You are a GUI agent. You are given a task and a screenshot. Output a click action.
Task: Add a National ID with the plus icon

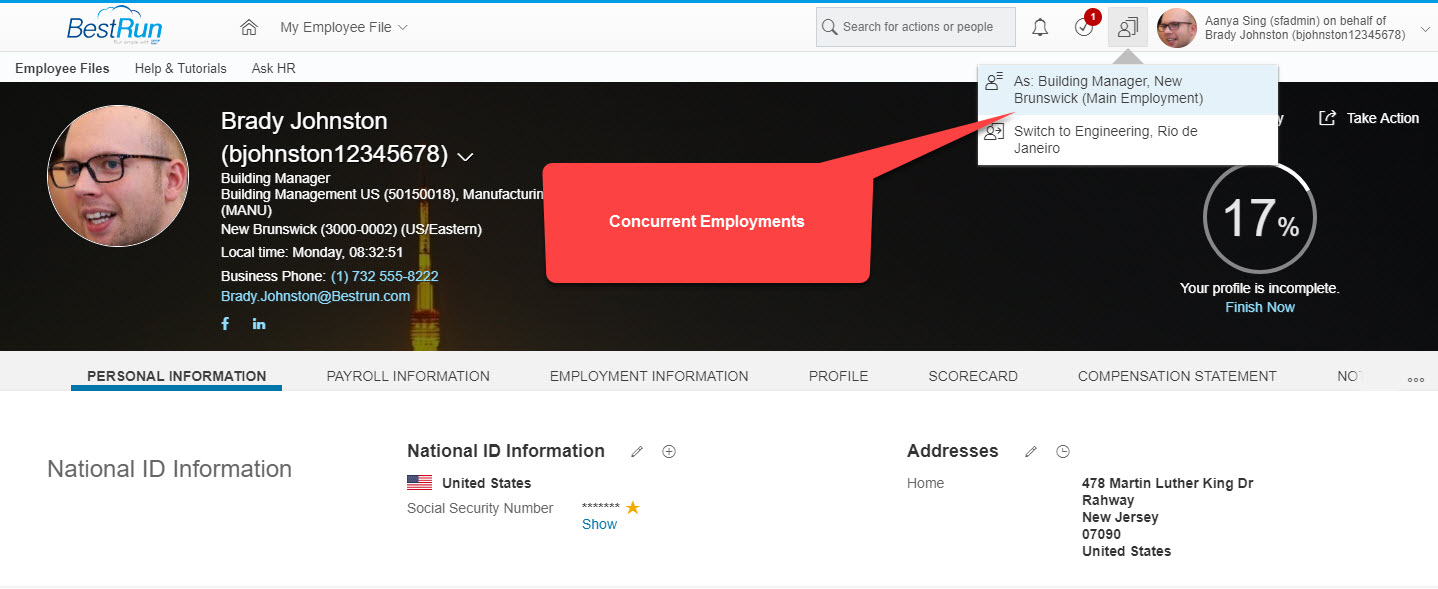(669, 451)
